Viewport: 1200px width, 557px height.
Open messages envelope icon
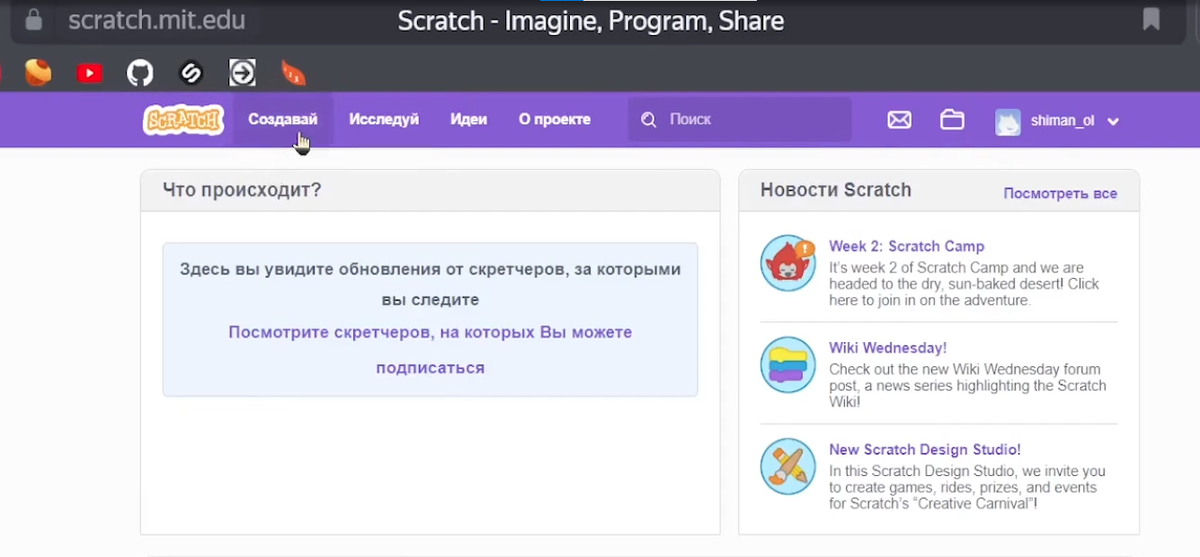[x=900, y=120]
